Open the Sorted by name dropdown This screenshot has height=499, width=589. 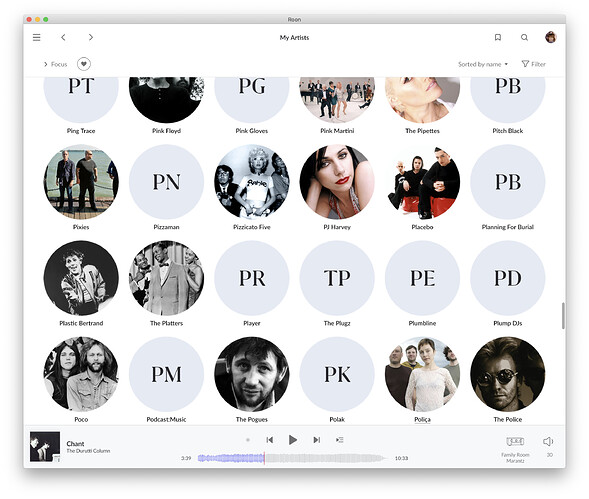[x=483, y=64]
